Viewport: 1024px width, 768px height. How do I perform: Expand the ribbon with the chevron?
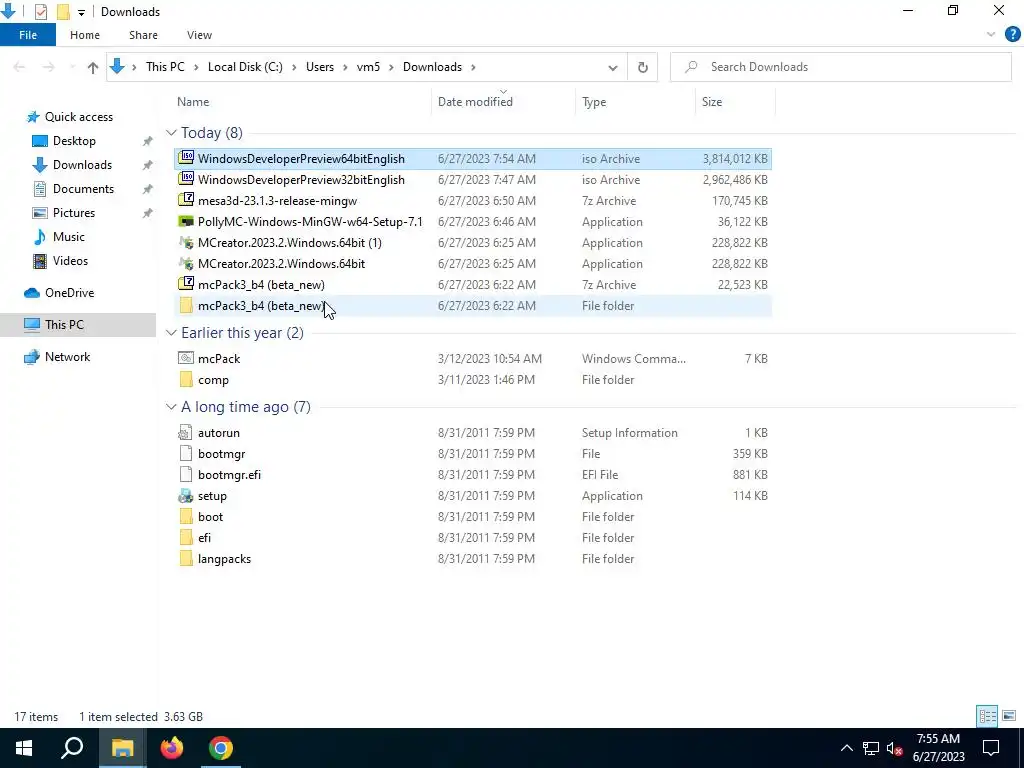pos(991,35)
